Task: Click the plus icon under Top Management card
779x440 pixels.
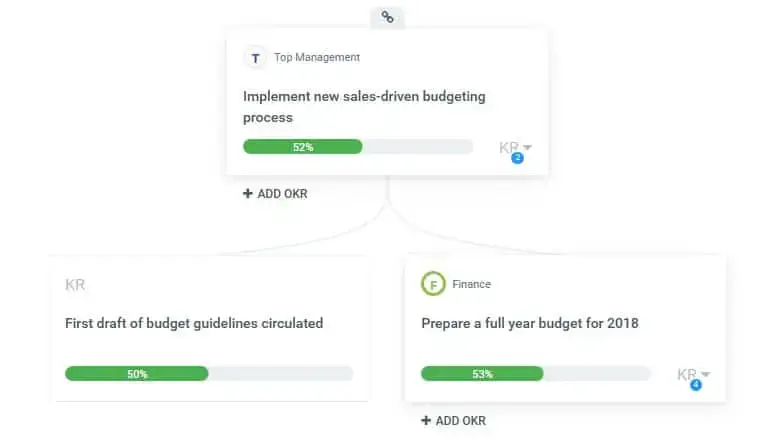Action: tap(248, 194)
